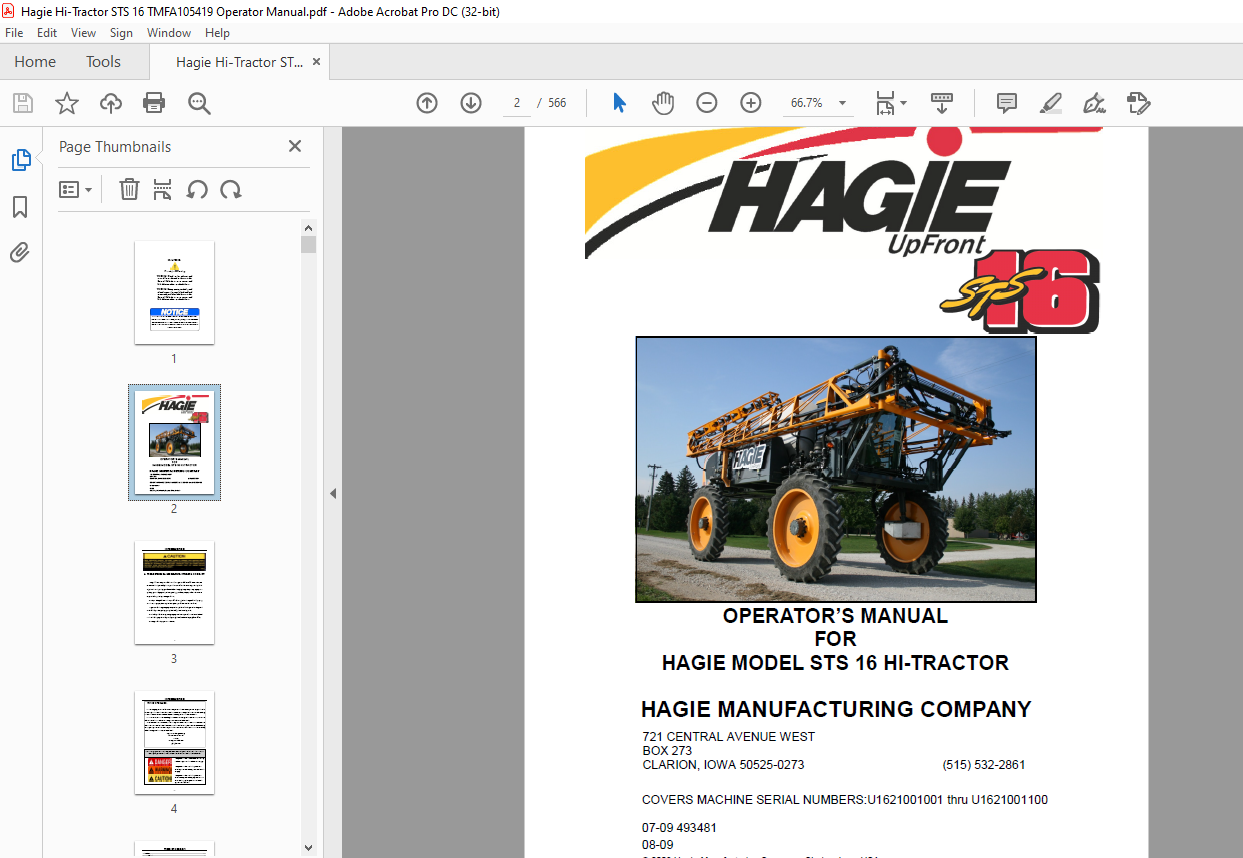Image resolution: width=1243 pixels, height=858 pixels.
Task: Click the text CLARION, IOWA 50525-0273
Action: pyautogui.click(x=723, y=765)
